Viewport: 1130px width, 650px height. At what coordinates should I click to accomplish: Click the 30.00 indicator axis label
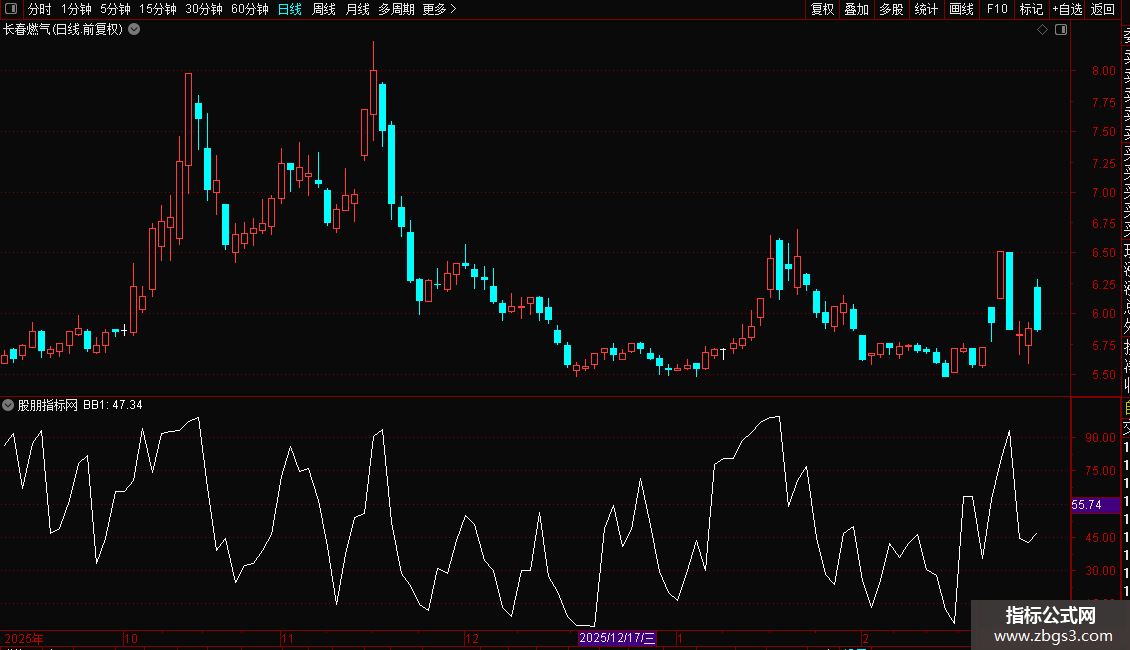[1100, 571]
